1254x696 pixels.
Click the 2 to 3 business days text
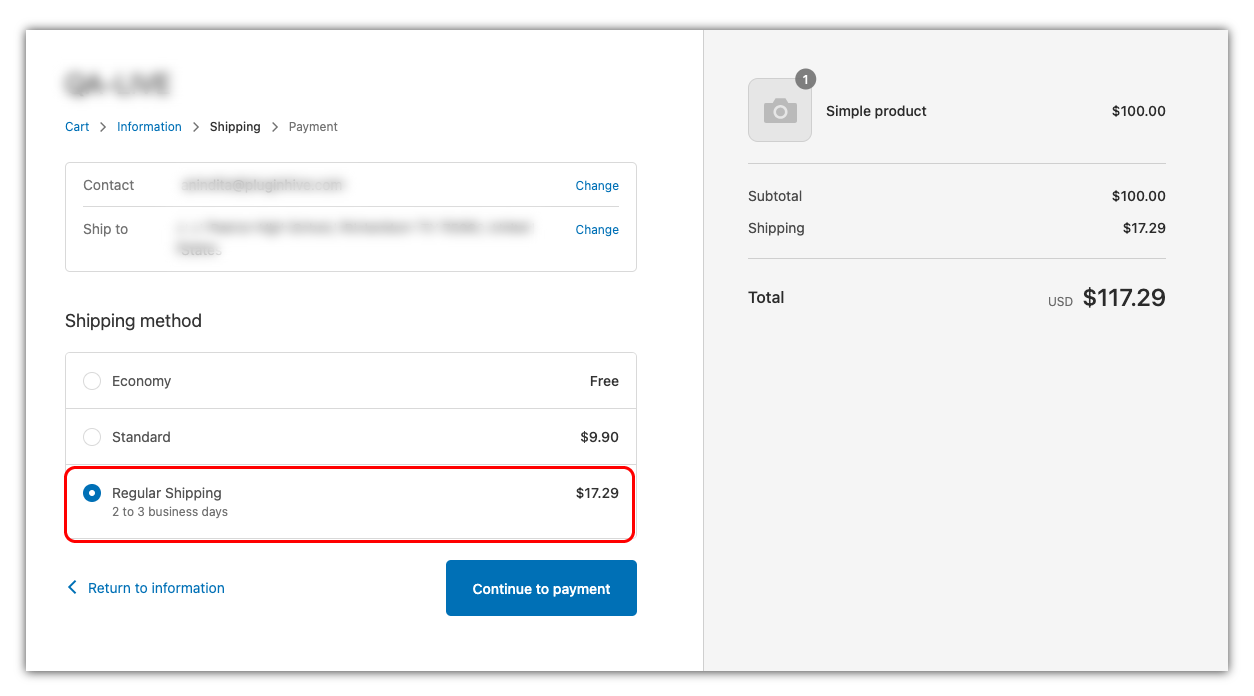click(170, 512)
